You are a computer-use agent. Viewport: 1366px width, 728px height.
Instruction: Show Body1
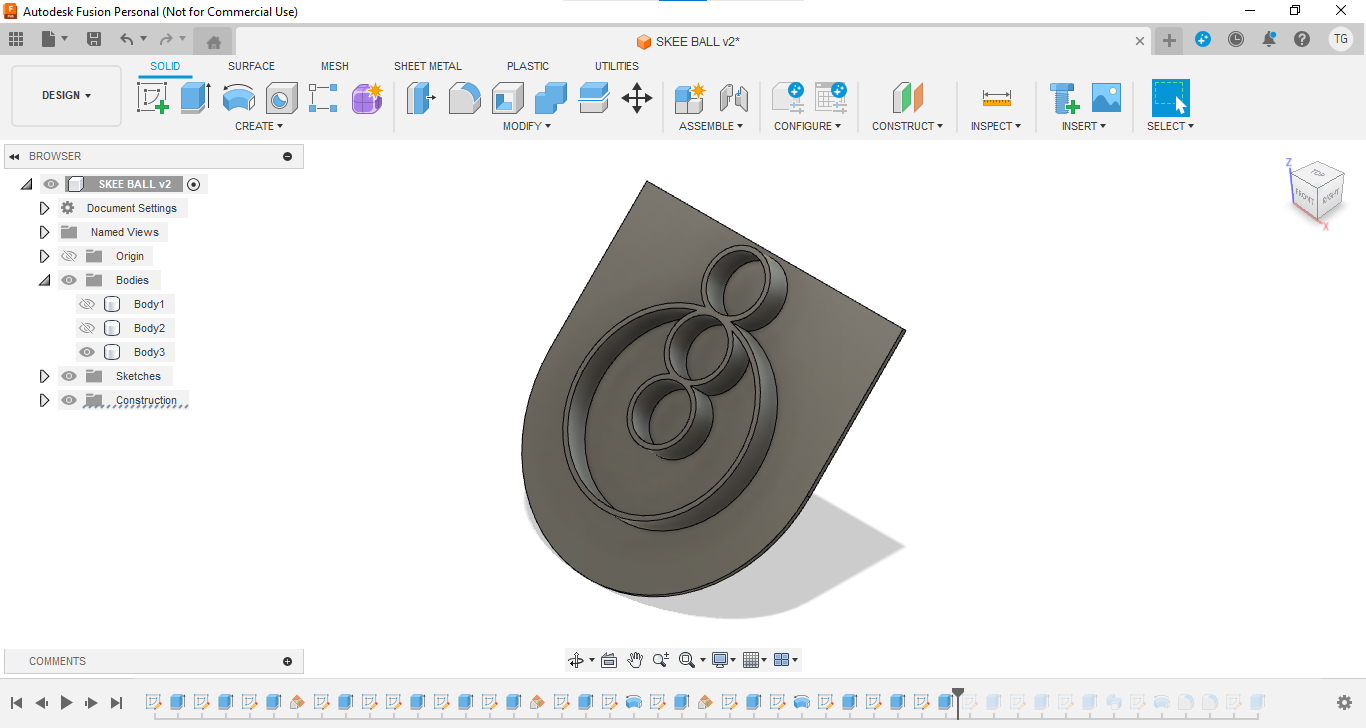click(x=87, y=304)
